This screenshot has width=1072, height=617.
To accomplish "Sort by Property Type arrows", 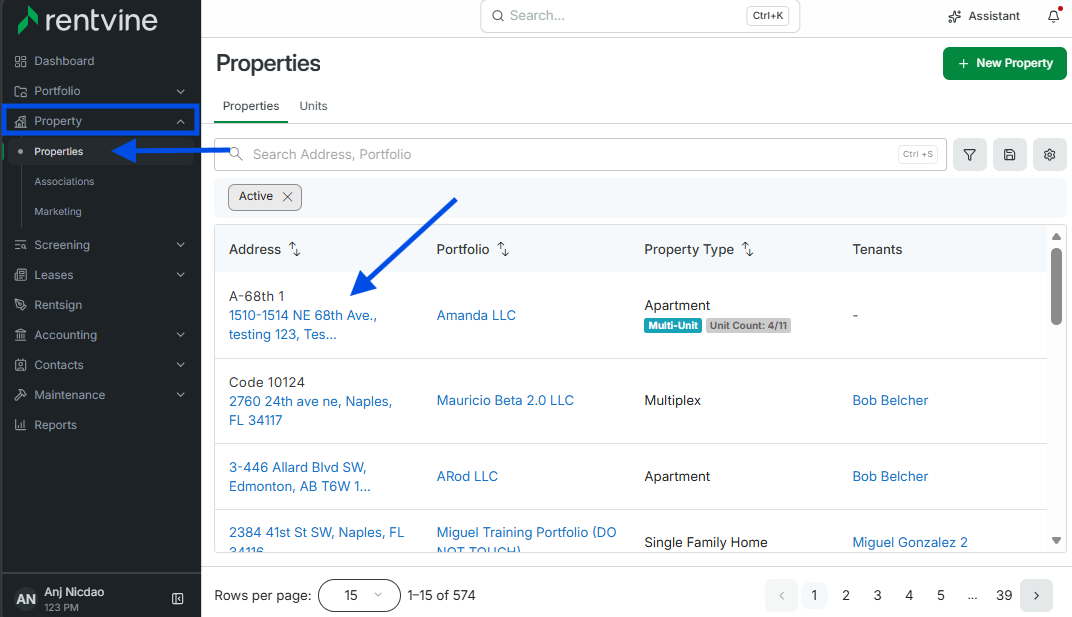I will click(x=748, y=249).
